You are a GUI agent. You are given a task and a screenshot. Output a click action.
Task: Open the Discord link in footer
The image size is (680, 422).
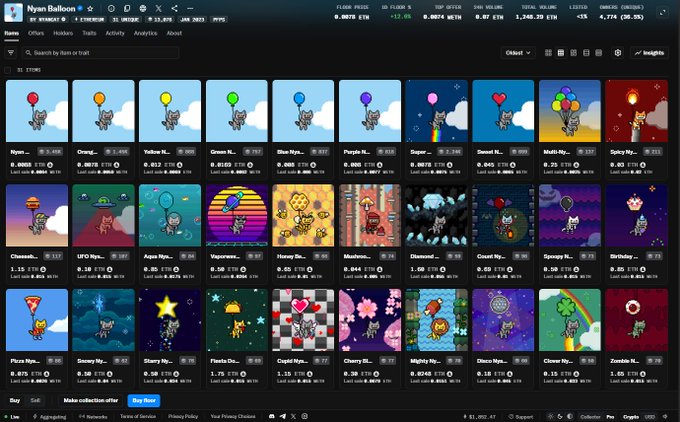[x=271, y=416]
